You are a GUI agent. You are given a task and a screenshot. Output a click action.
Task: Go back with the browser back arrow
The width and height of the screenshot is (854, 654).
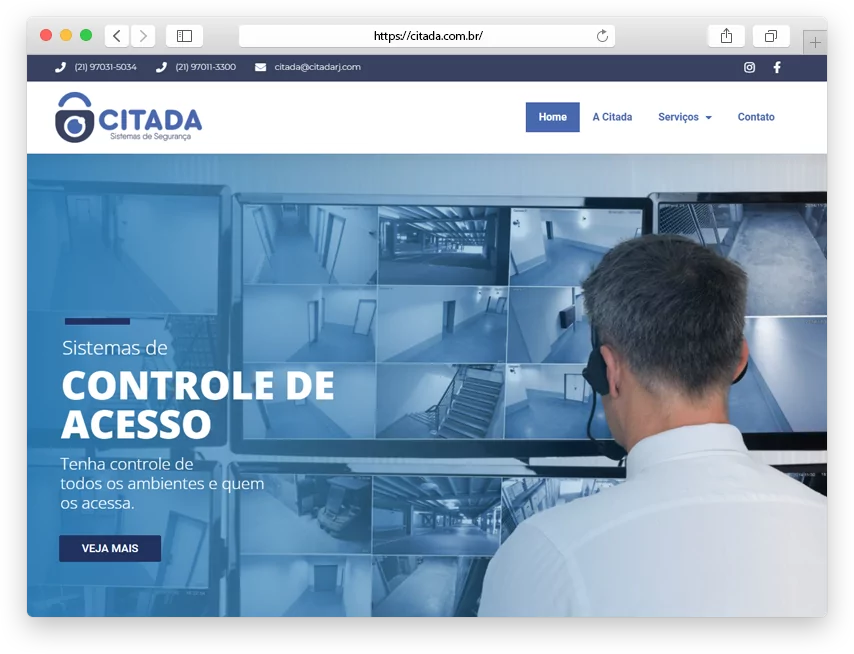pyautogui.click(x=117, y=36)
